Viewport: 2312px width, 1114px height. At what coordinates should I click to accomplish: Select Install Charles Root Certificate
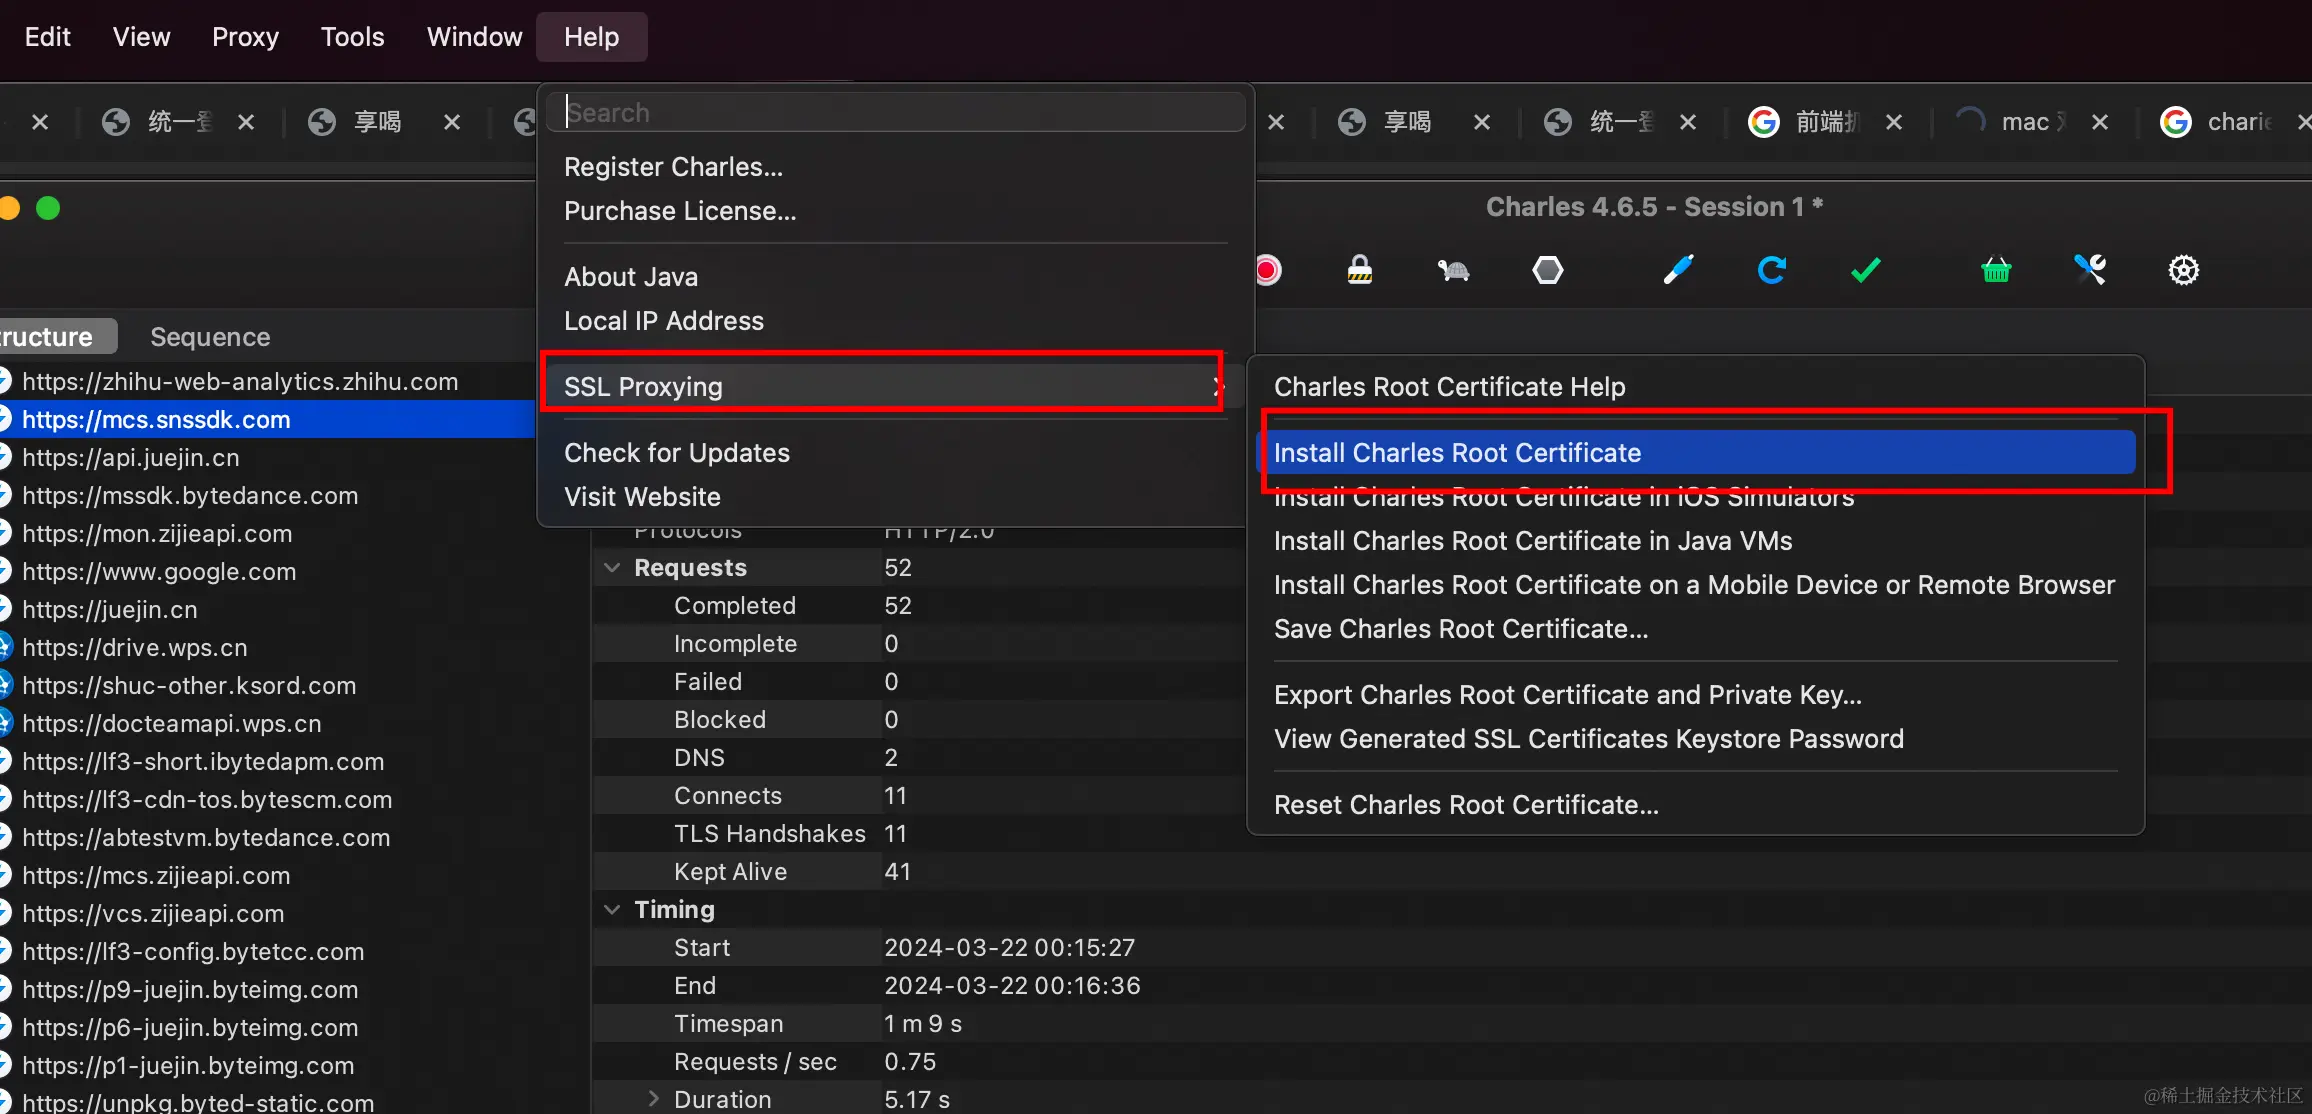pyautogui.click(x=1696, y=453)
